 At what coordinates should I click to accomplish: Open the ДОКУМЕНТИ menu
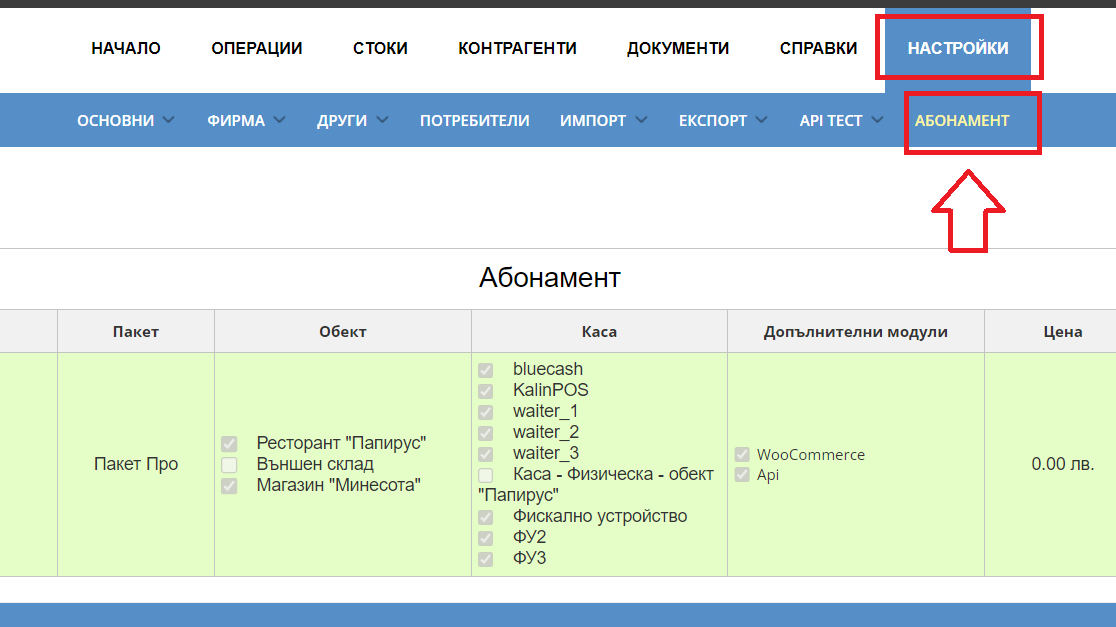(x=678, y=48)
